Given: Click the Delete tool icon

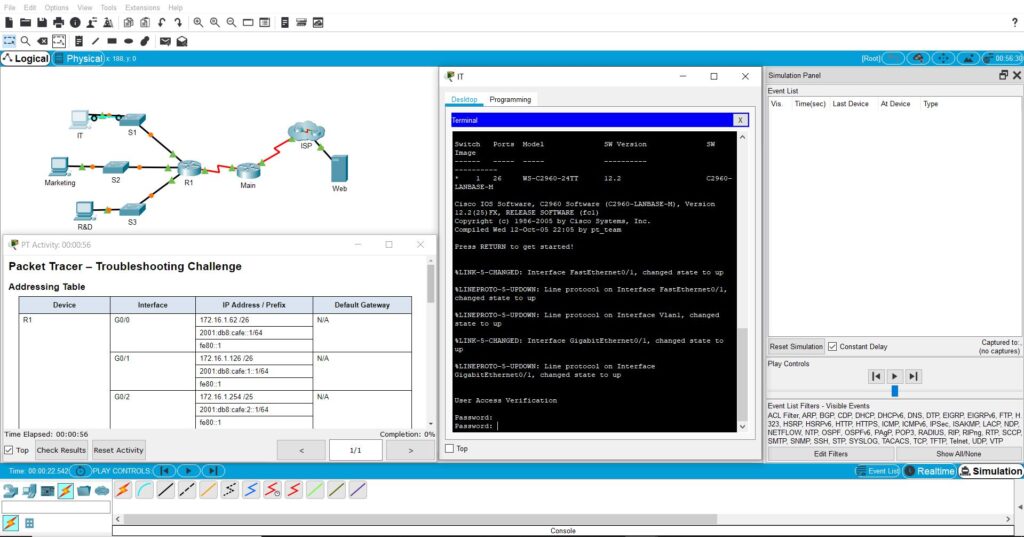Looking at the screenshot, I should point(42,41).
